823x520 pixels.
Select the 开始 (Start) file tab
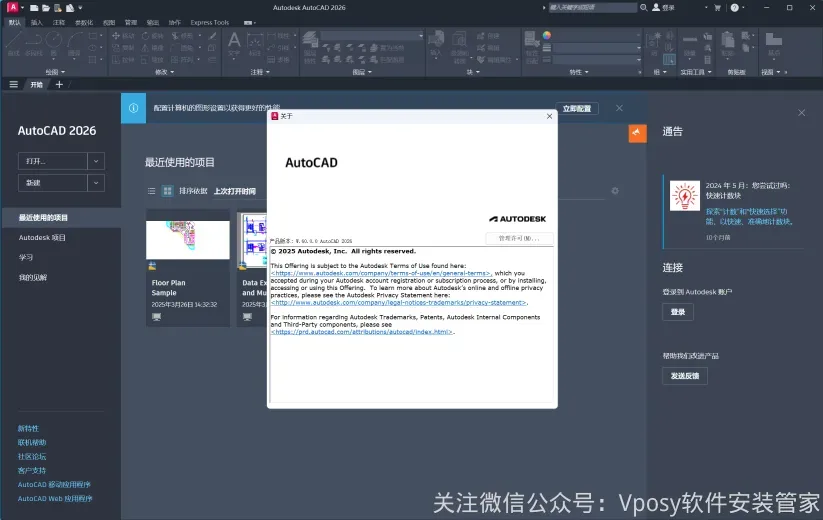click(36, 84)
